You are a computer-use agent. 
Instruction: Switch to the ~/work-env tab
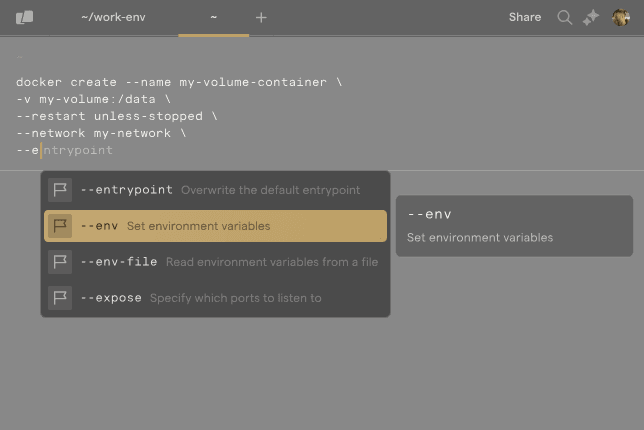coord(113,17)
